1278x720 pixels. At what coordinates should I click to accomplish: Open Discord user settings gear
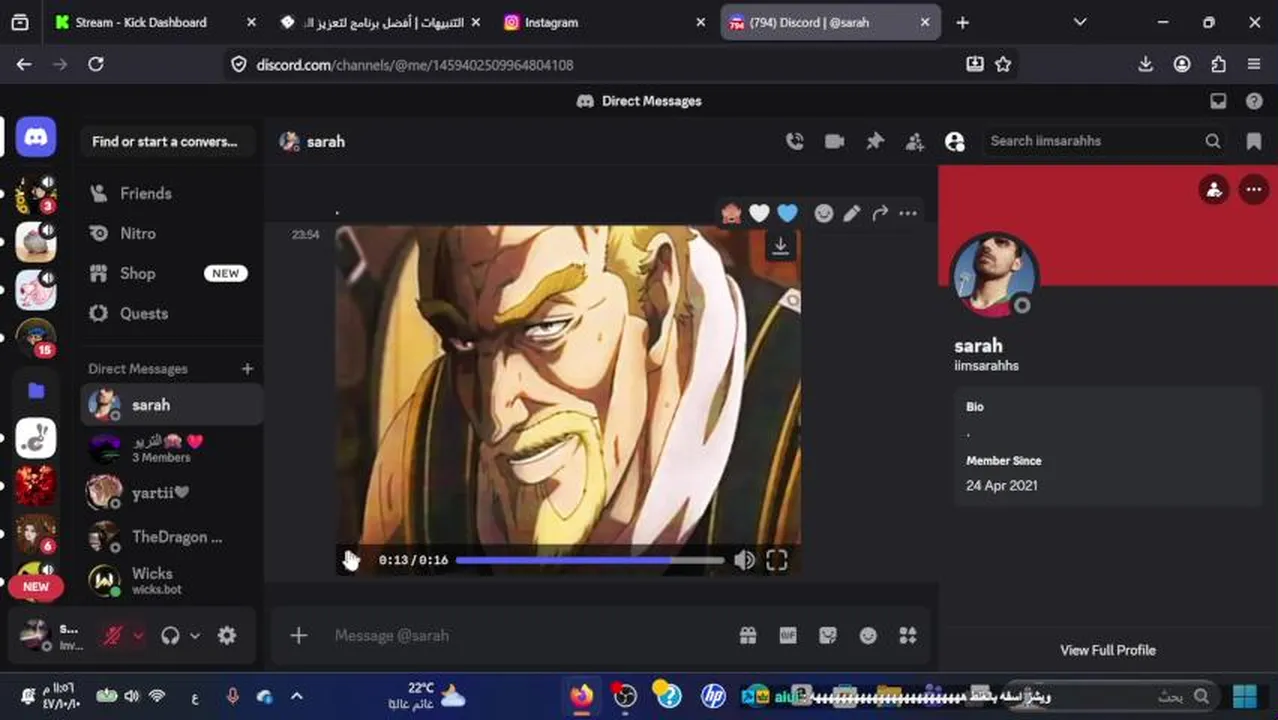pyautogui.click(x=227, y=635)
